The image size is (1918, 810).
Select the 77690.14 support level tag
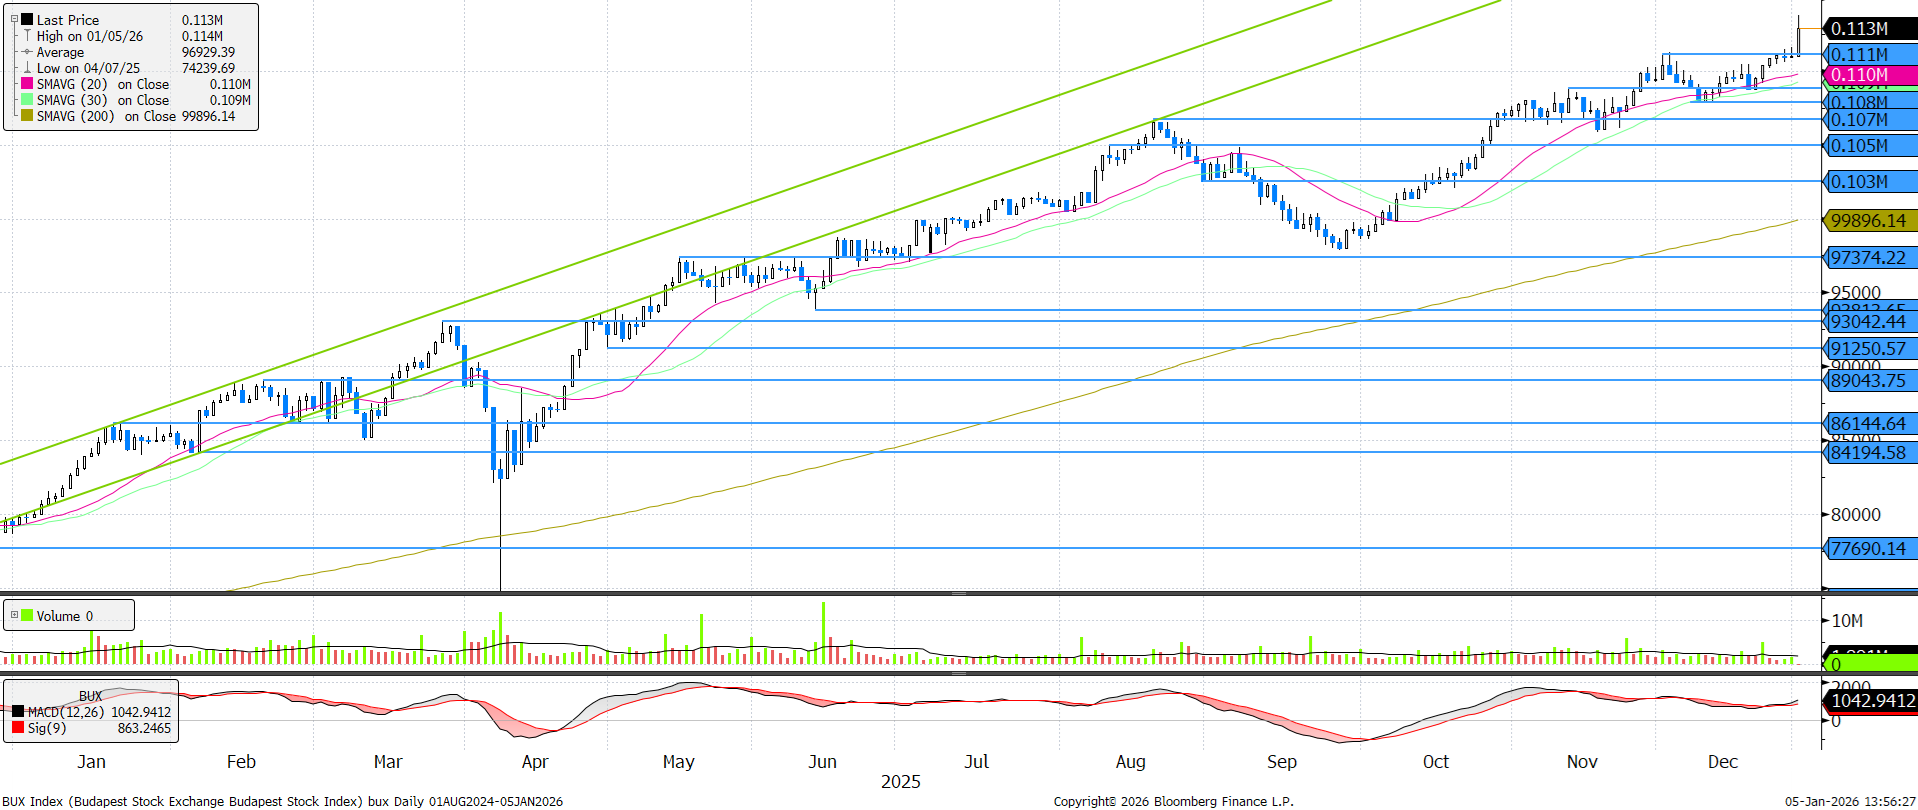[x=1868, y=549]
